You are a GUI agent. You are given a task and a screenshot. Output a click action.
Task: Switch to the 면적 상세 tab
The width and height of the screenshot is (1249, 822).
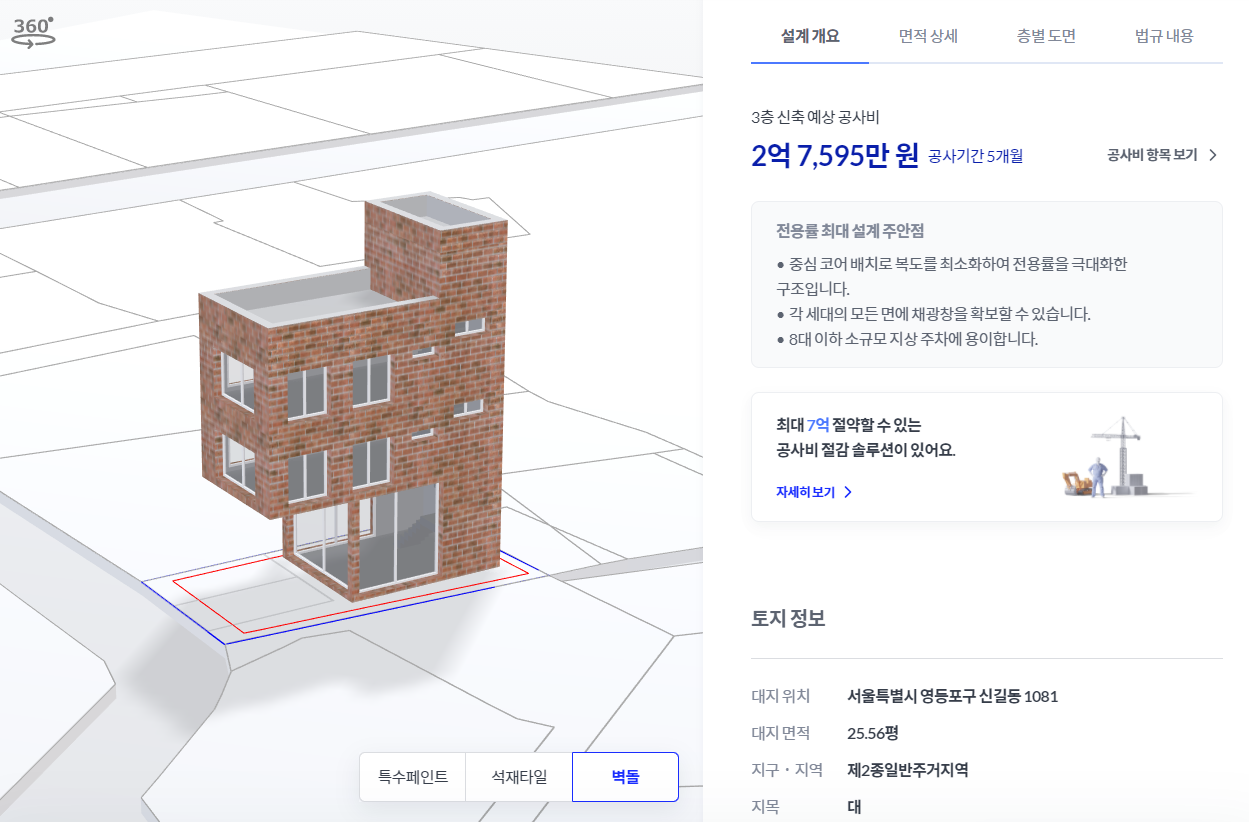point(927,36)
